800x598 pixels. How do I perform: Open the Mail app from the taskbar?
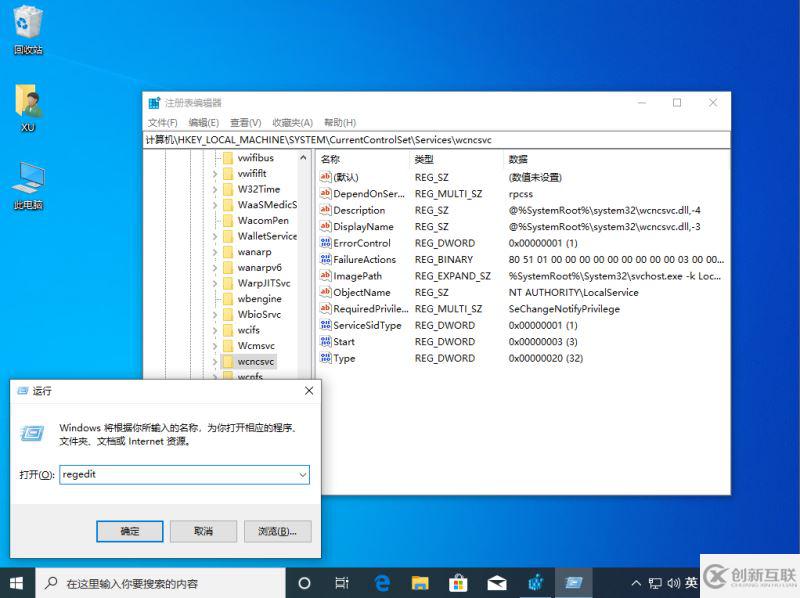(x=496, y=582)
